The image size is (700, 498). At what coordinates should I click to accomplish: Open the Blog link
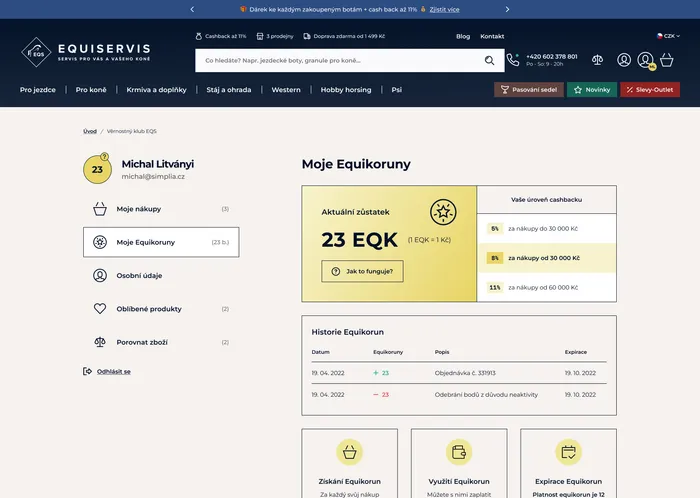pyautogui.click(x=463, y=36)
